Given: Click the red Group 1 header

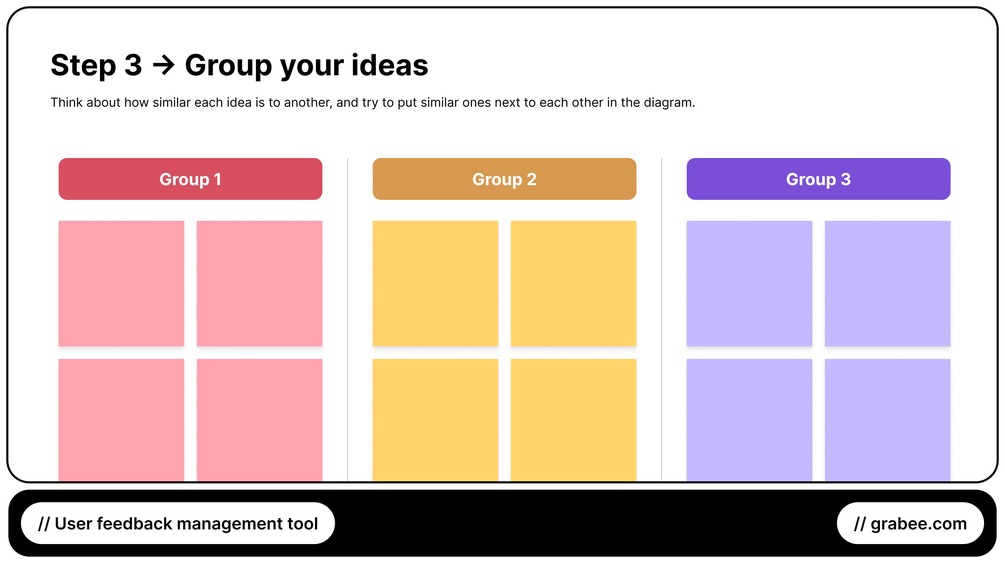Looking at the screenshot, I should 190,179.
